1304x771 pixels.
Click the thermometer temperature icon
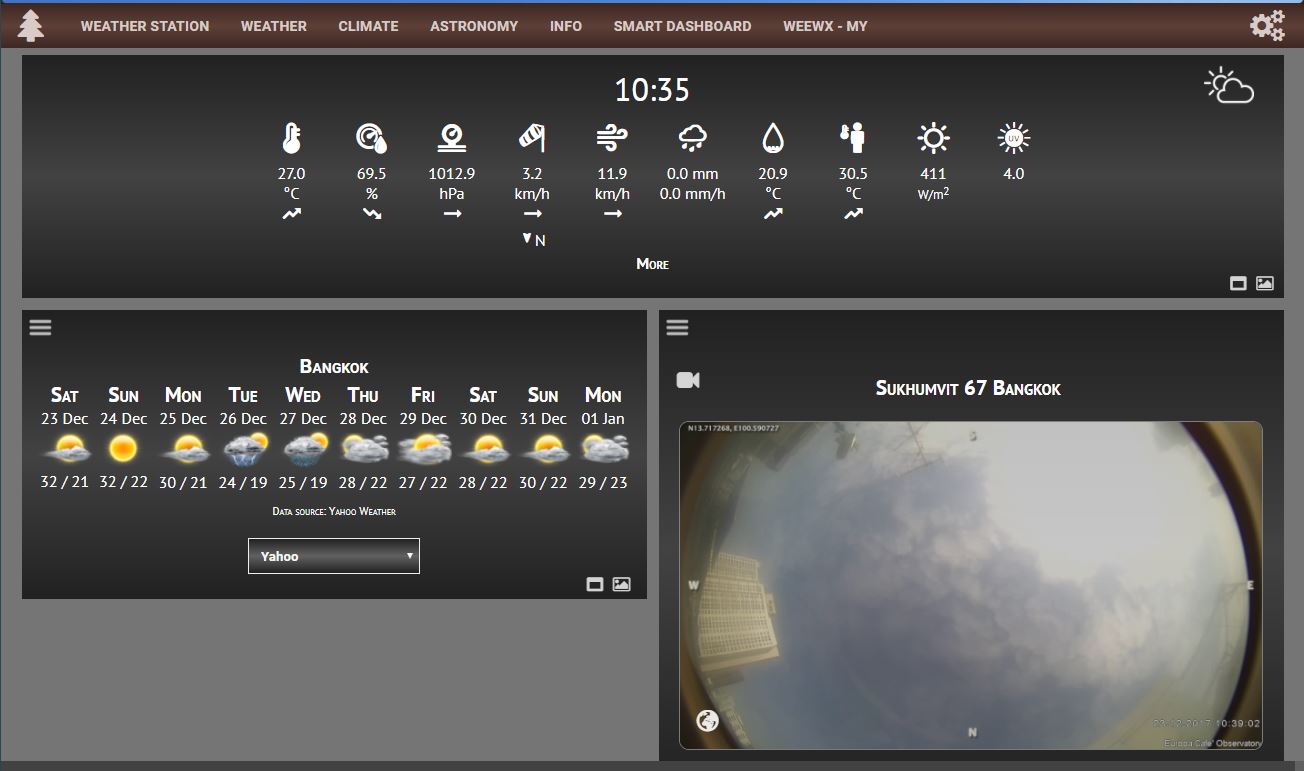(291, 138)
